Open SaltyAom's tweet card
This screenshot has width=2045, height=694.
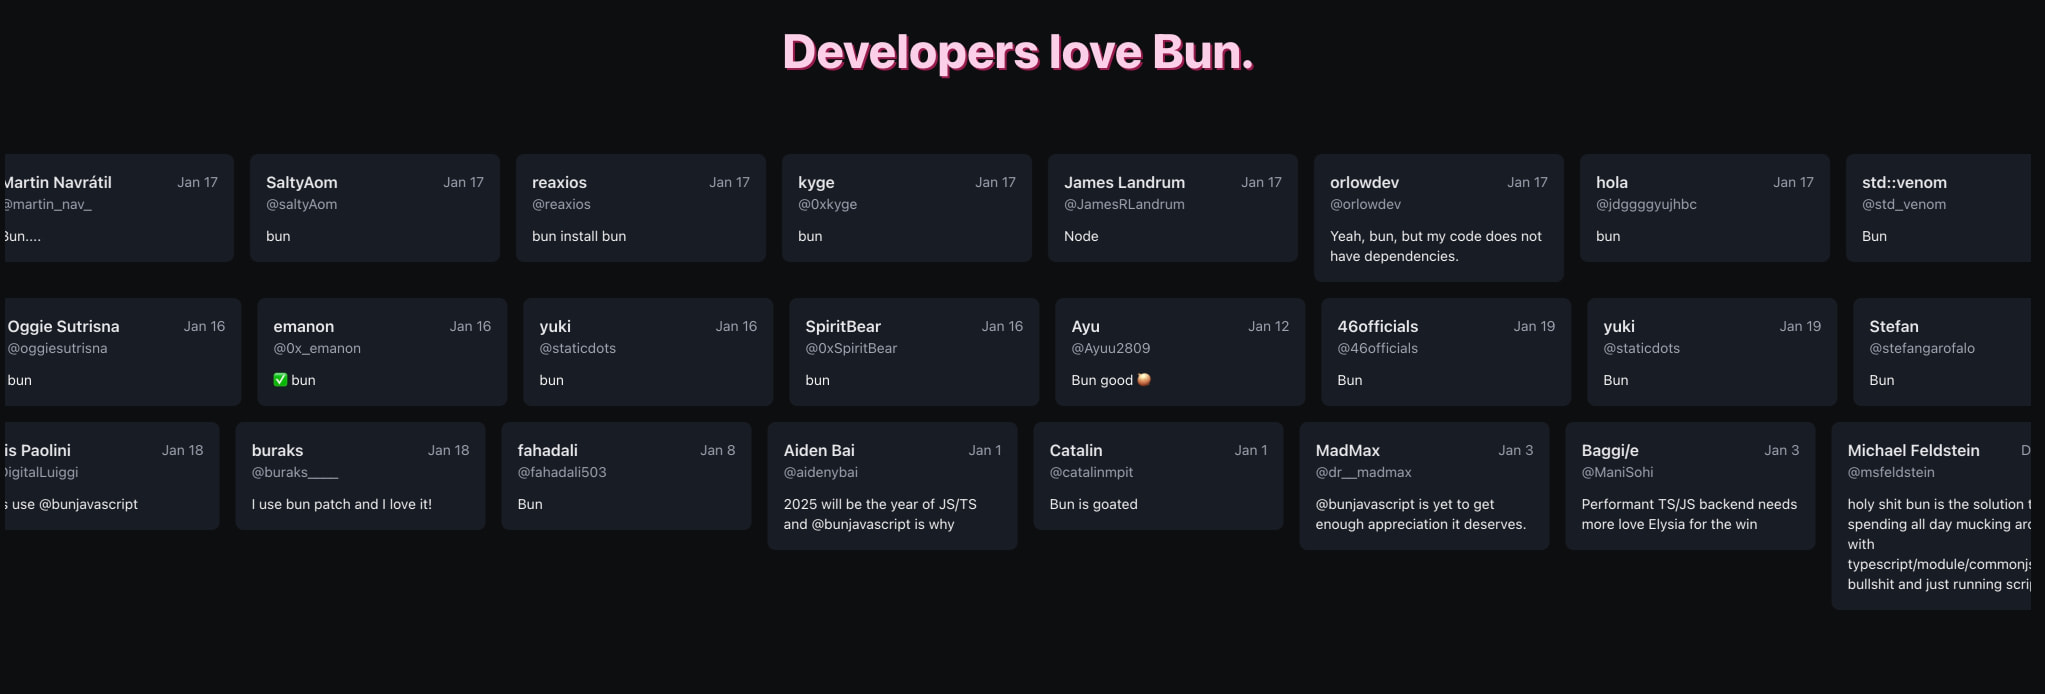coord(375,208)
